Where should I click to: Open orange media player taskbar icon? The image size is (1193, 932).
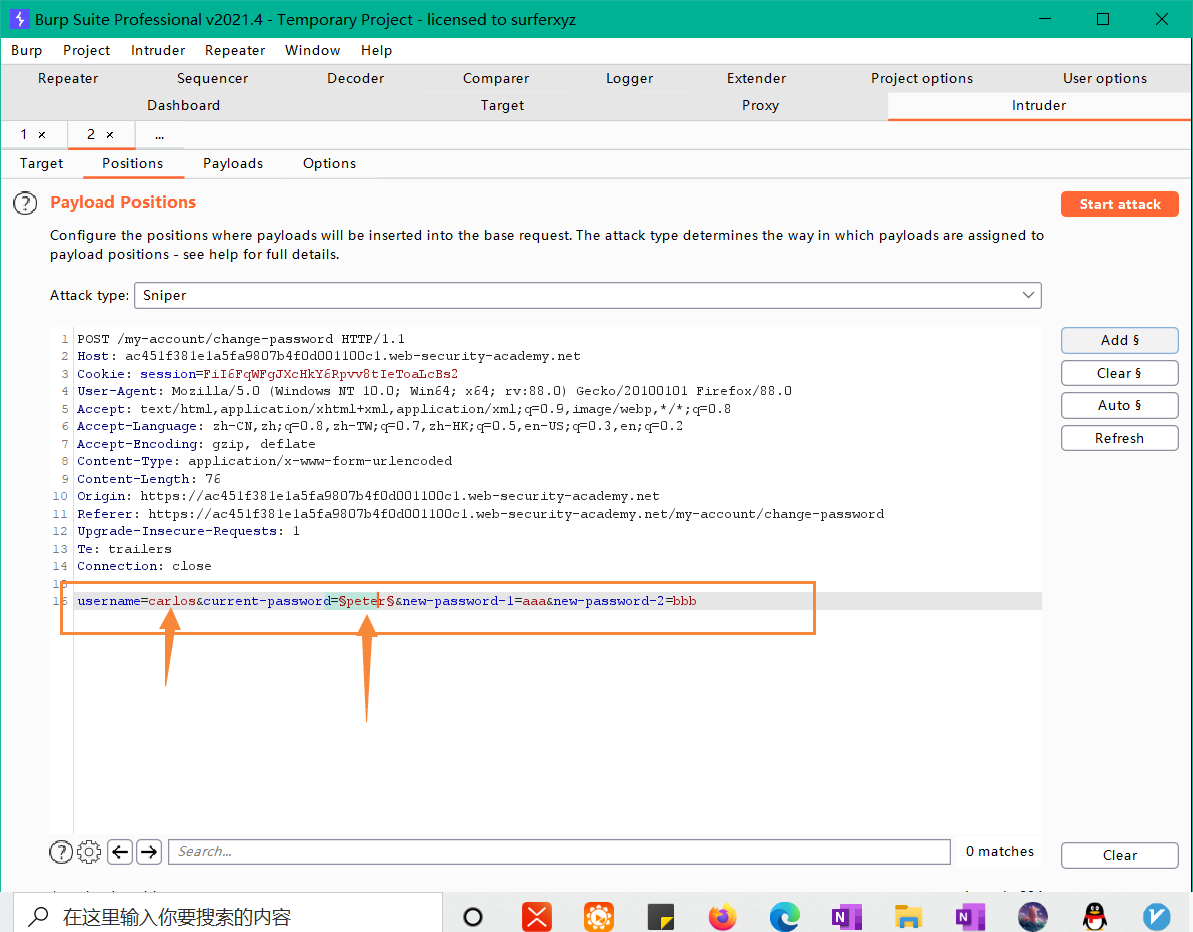599,917
